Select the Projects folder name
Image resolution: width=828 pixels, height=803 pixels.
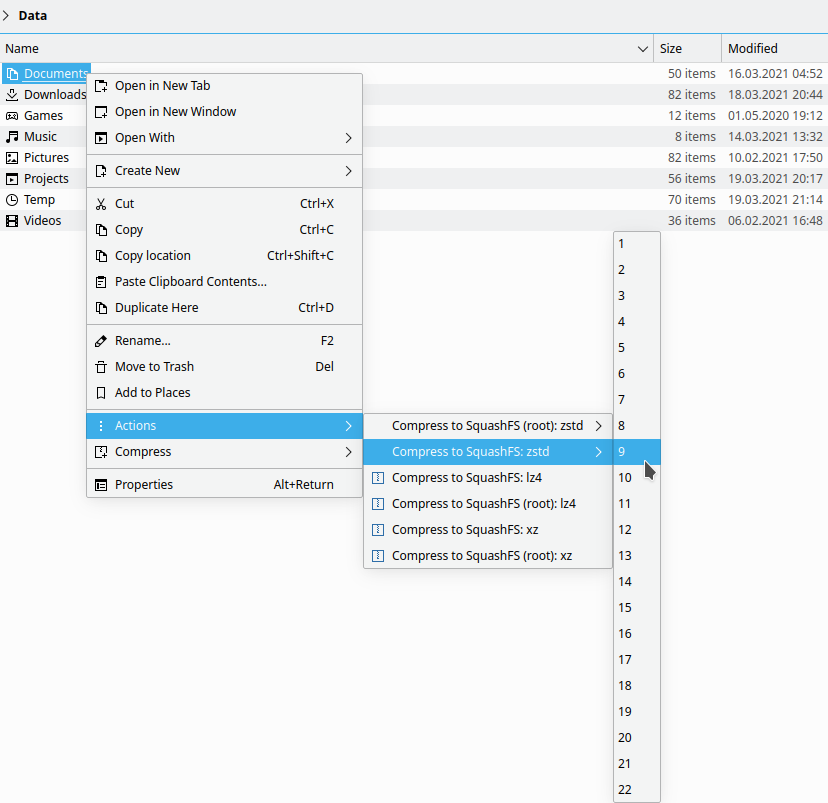tap(46, 179)
